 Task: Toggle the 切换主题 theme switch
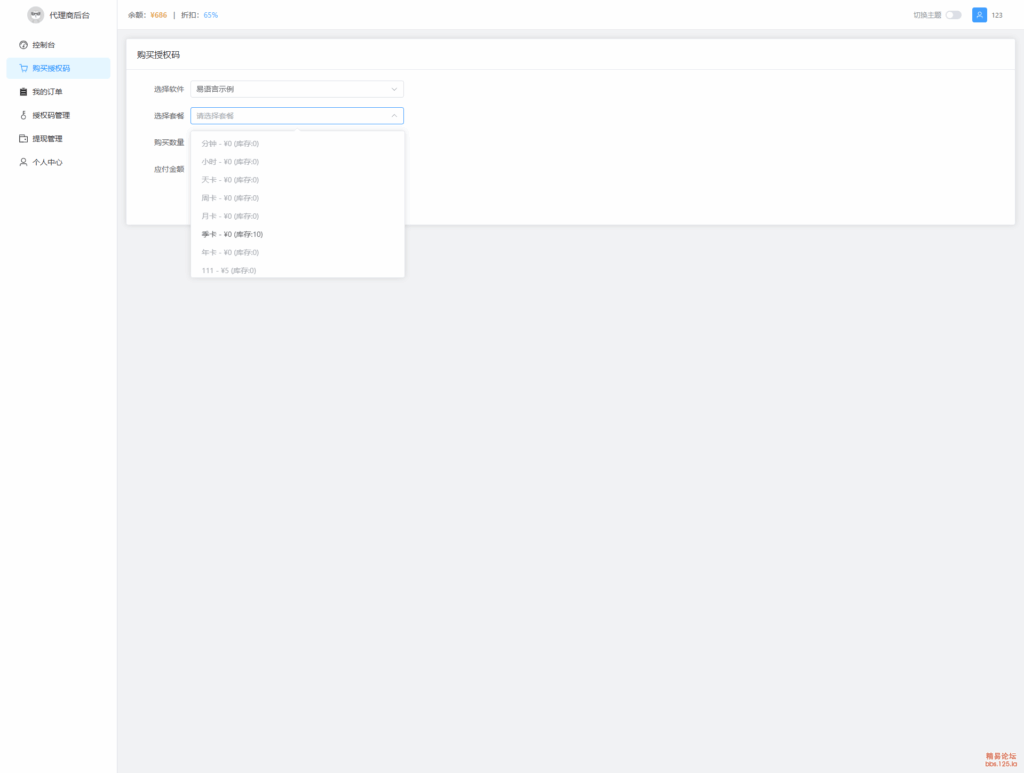(953, 15)
